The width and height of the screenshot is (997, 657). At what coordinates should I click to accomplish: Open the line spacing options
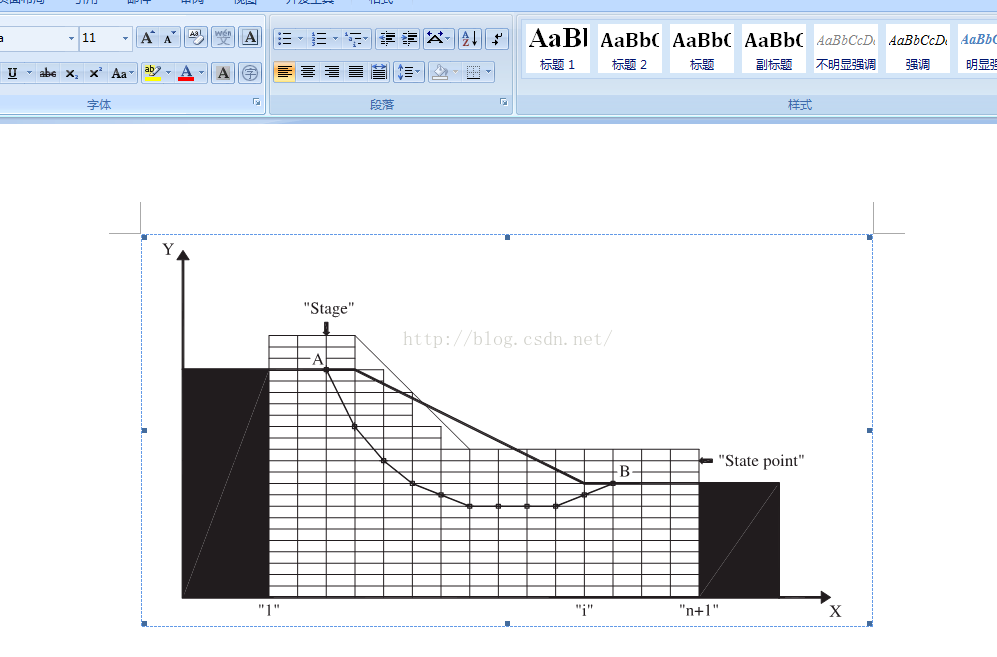pos(409,72)
